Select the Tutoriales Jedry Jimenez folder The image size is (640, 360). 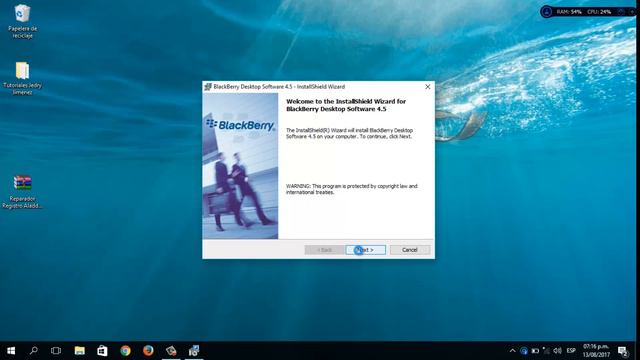[22, 78]
